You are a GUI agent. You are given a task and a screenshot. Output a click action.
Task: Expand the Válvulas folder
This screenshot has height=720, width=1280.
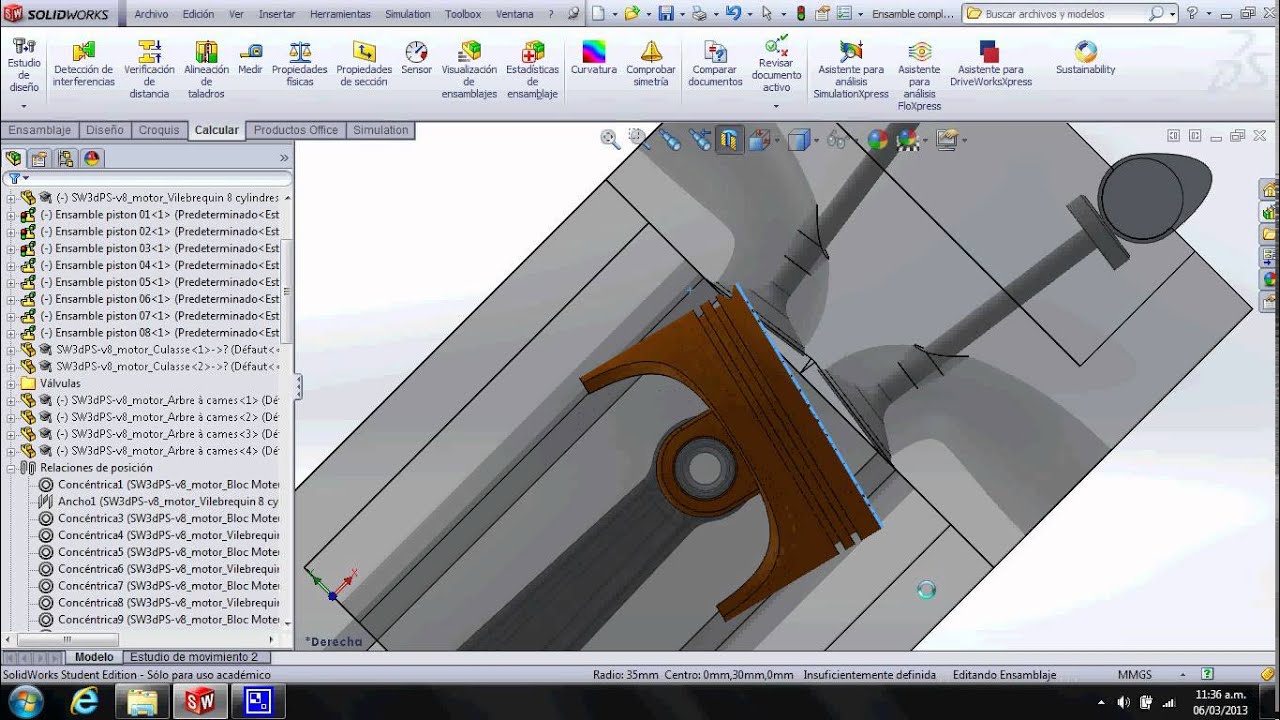[11, 383]
